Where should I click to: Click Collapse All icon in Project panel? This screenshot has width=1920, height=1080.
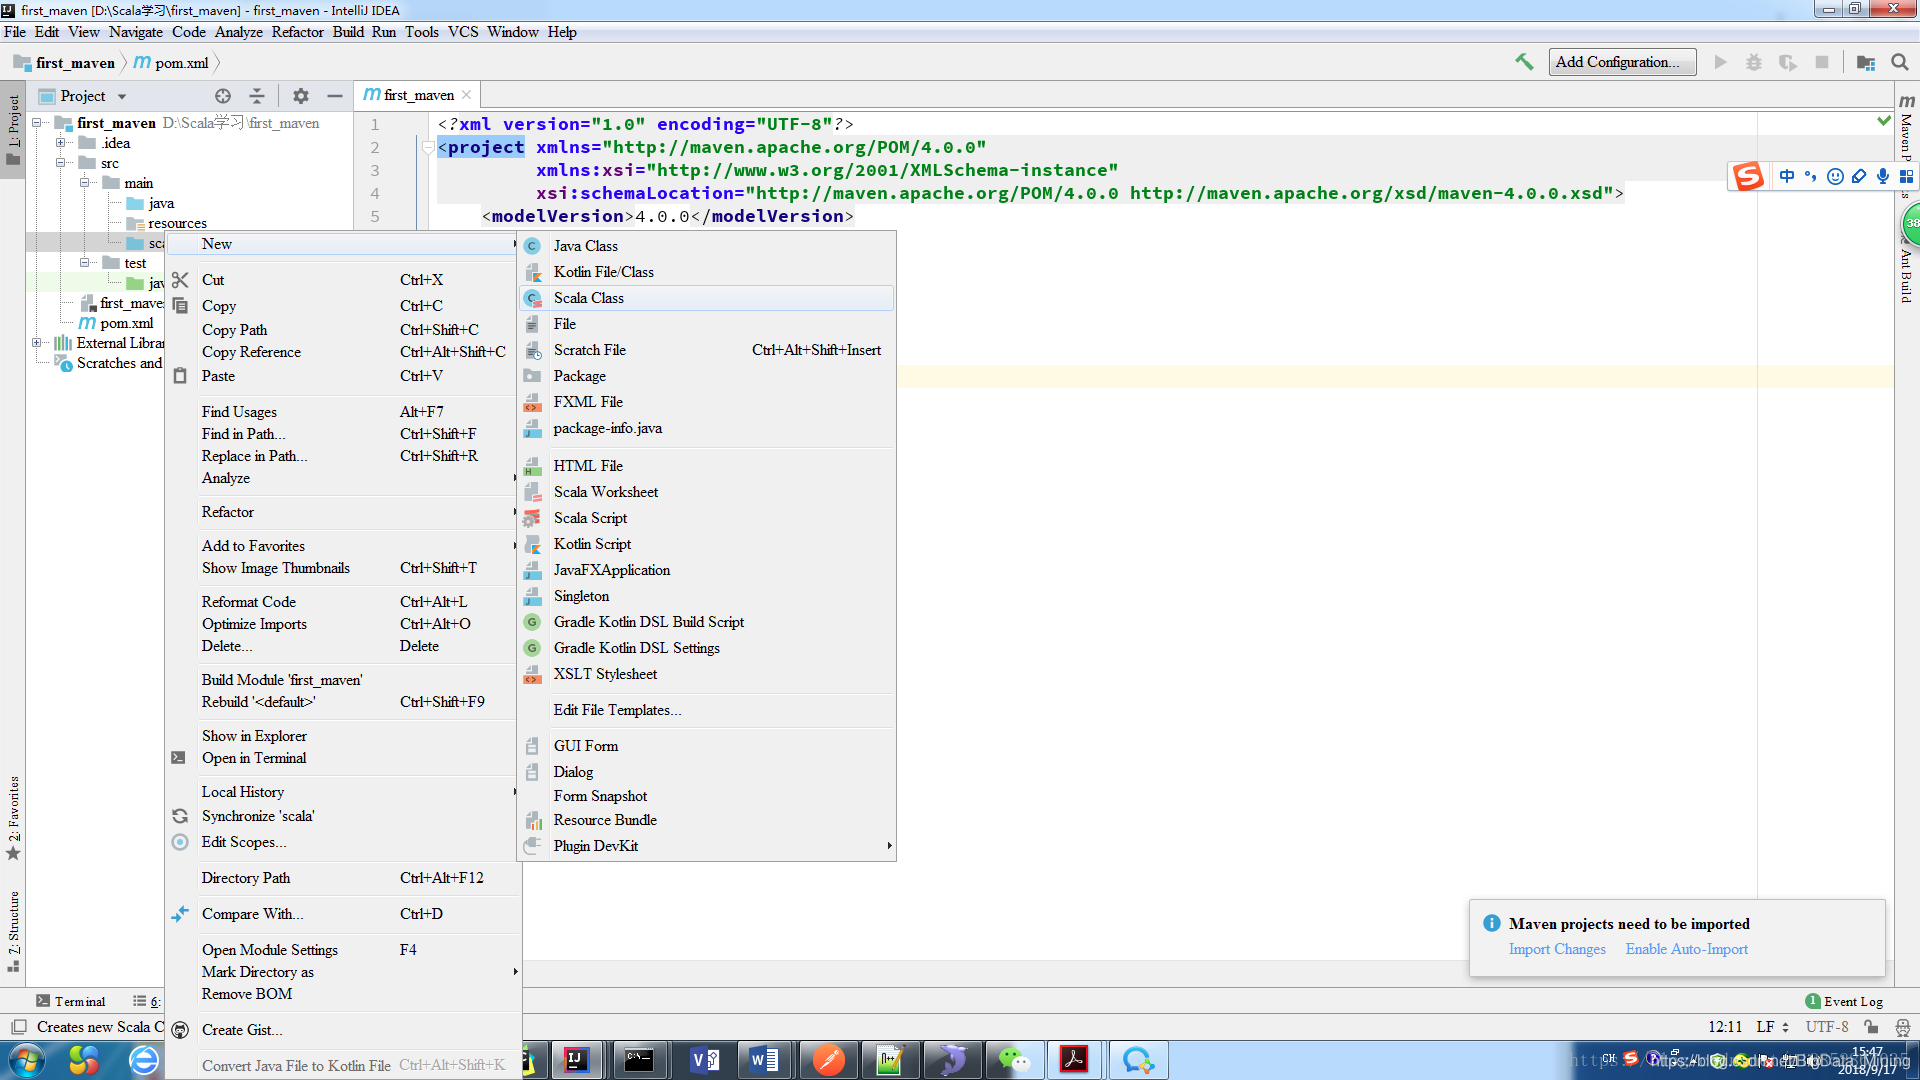[x=257, y=96]
